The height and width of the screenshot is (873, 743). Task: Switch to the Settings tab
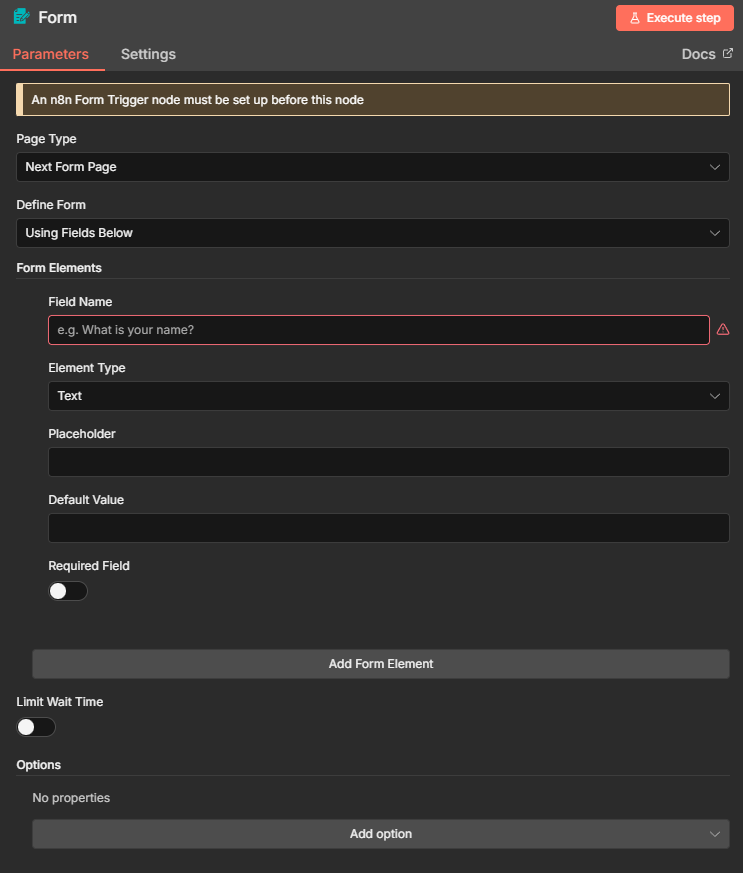click(148, 54)
